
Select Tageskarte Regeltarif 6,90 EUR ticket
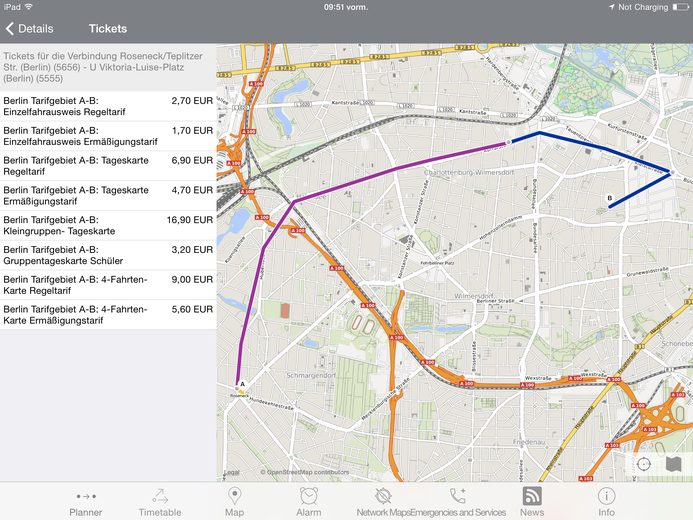point(108,166)
